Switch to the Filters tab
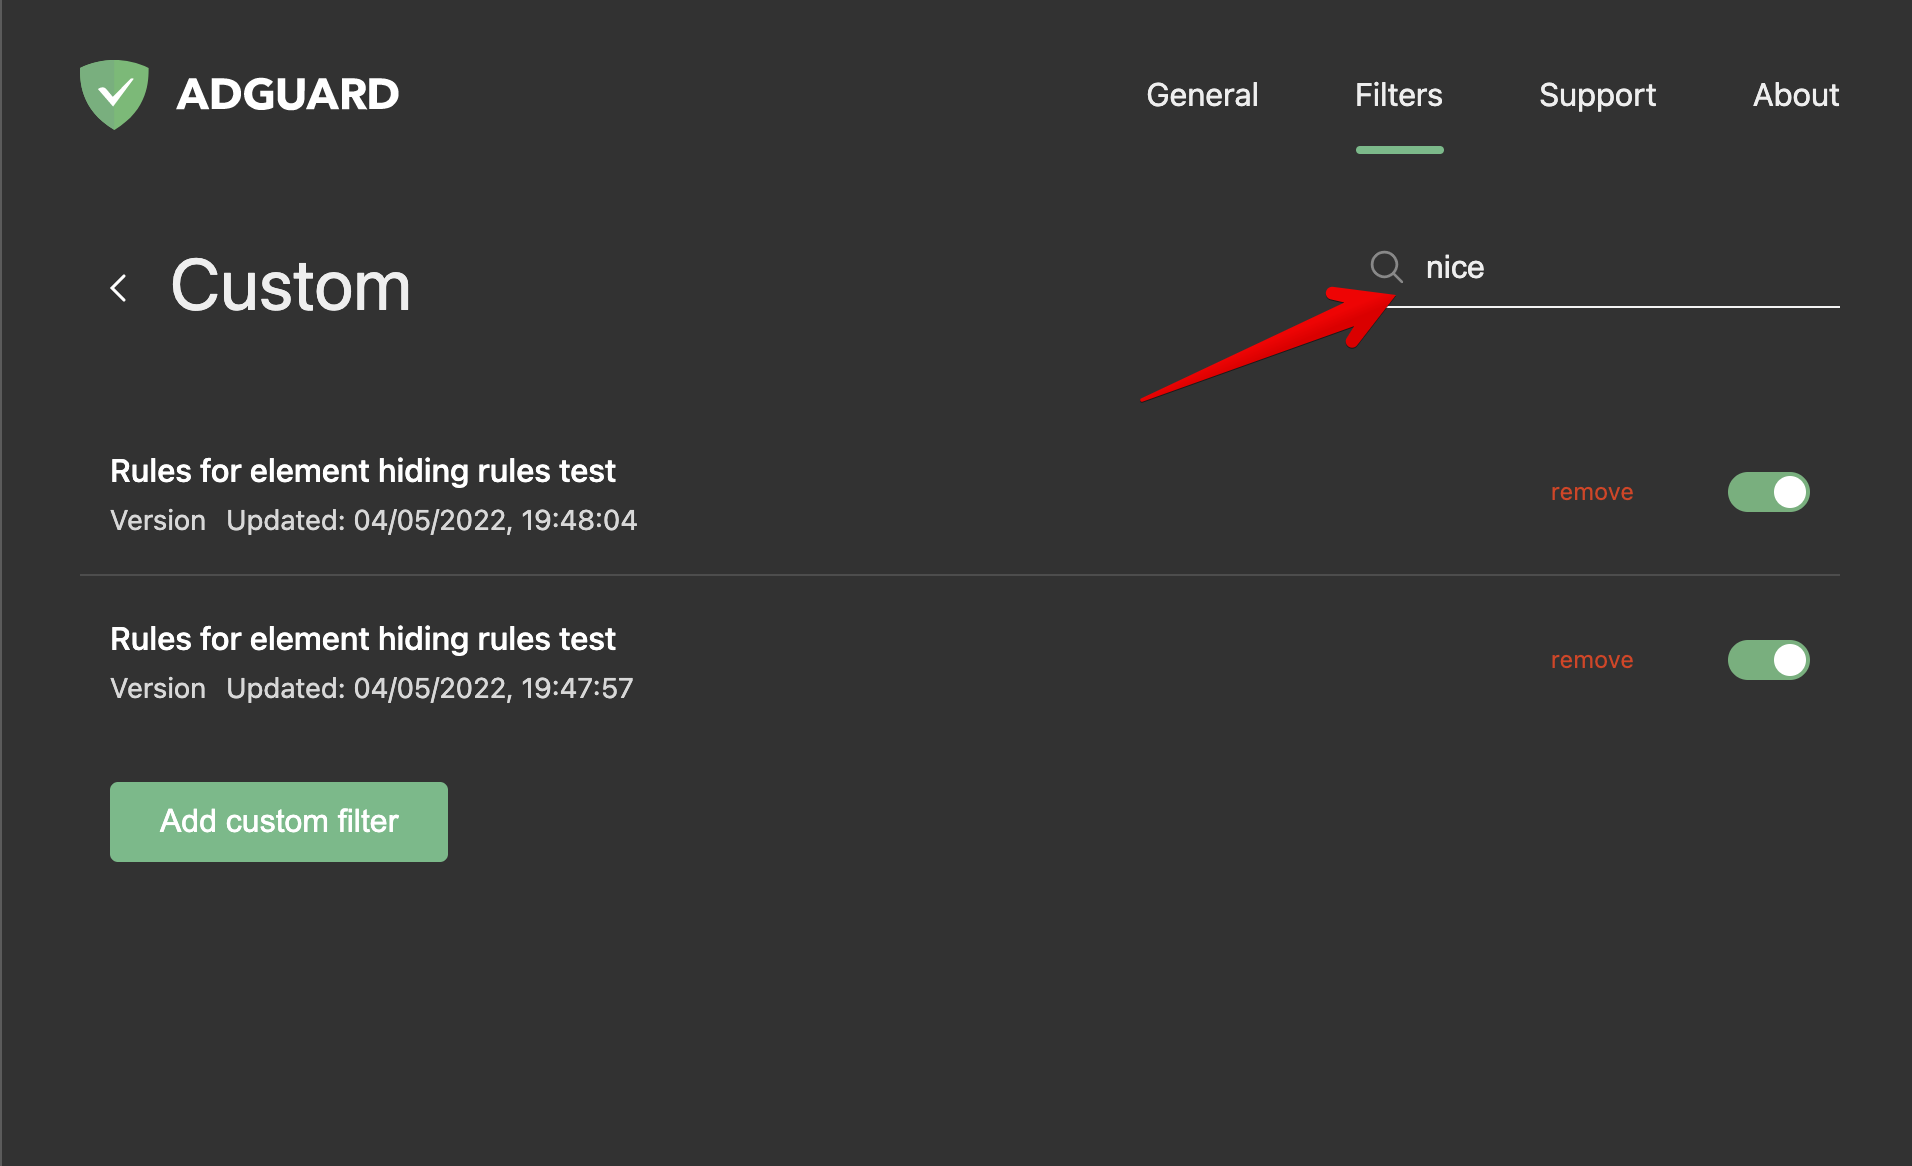 coord(1398,95)
